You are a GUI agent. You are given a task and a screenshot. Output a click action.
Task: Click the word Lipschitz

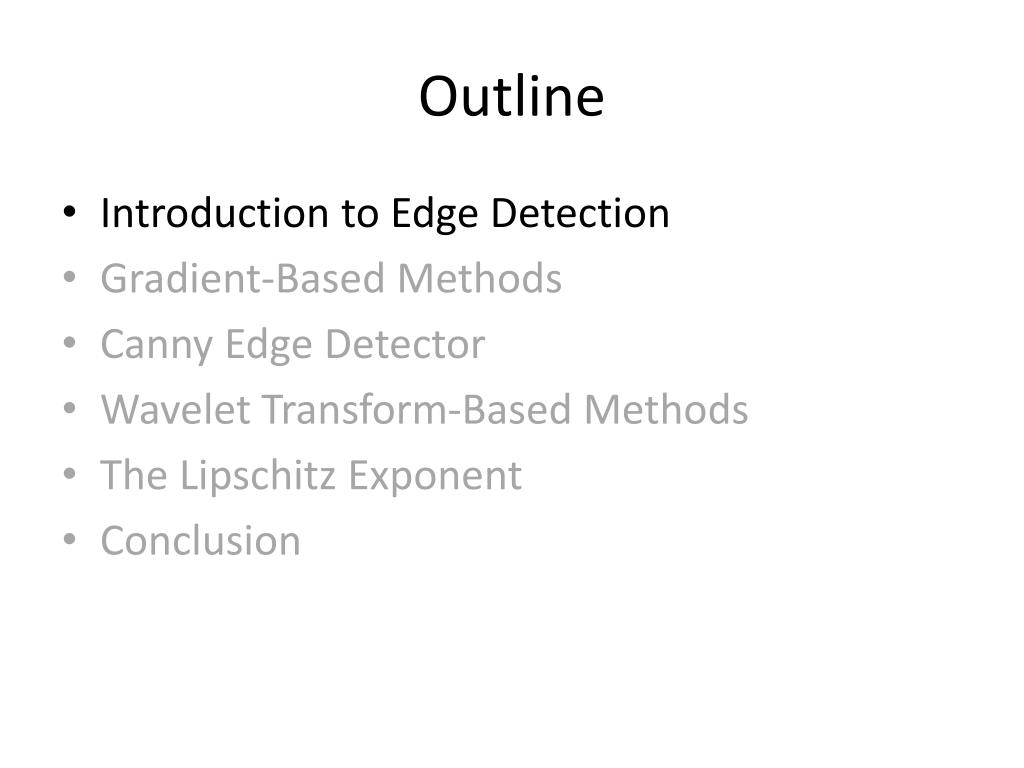tap(258, 476)
